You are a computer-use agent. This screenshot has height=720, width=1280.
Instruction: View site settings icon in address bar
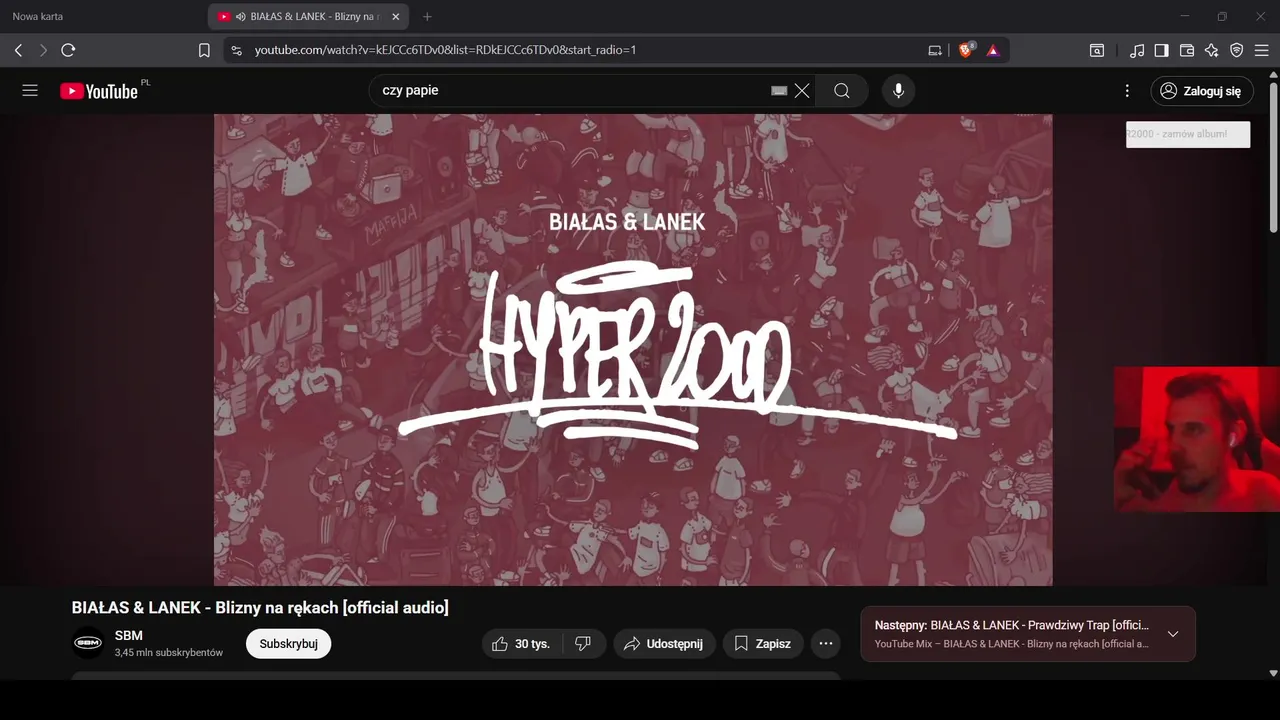coord(236,50)
